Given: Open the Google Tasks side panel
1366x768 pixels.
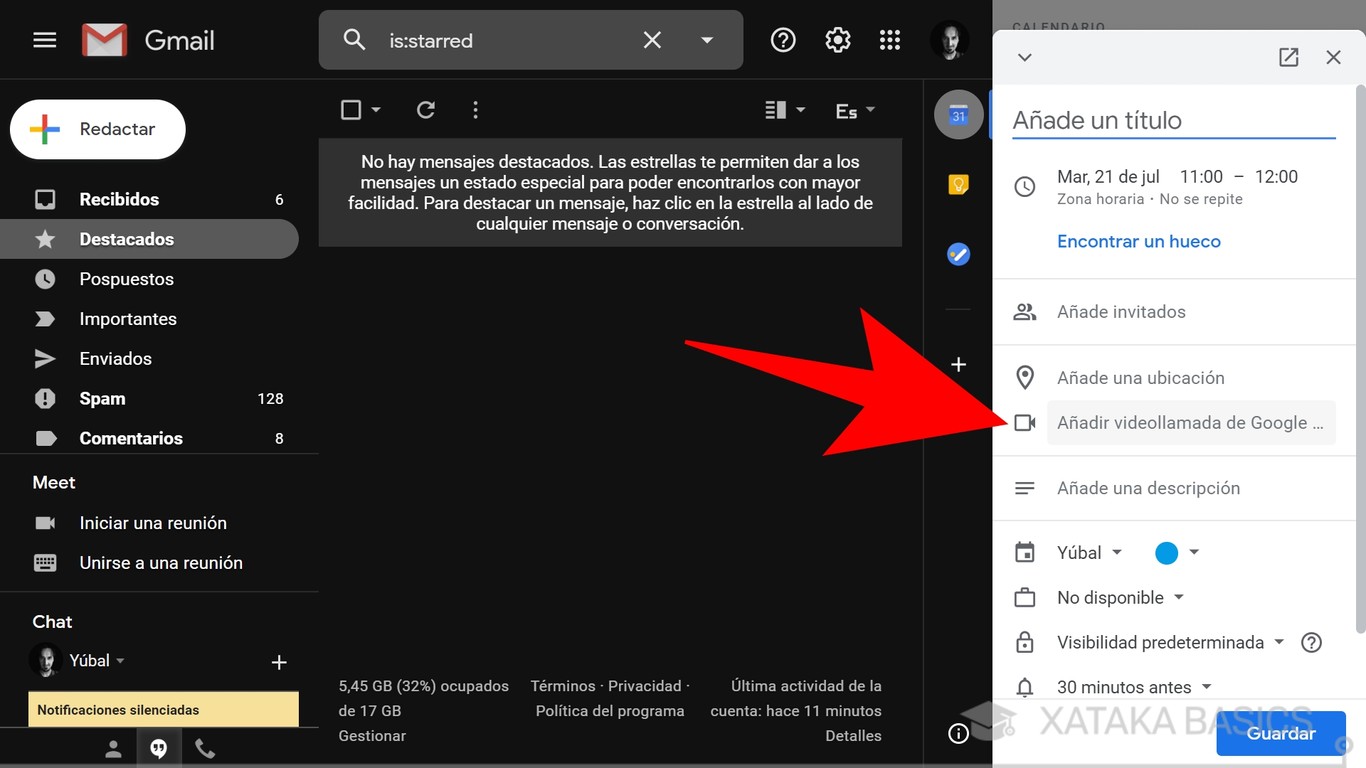Looking at the screenshot, I should coord(958,253).
